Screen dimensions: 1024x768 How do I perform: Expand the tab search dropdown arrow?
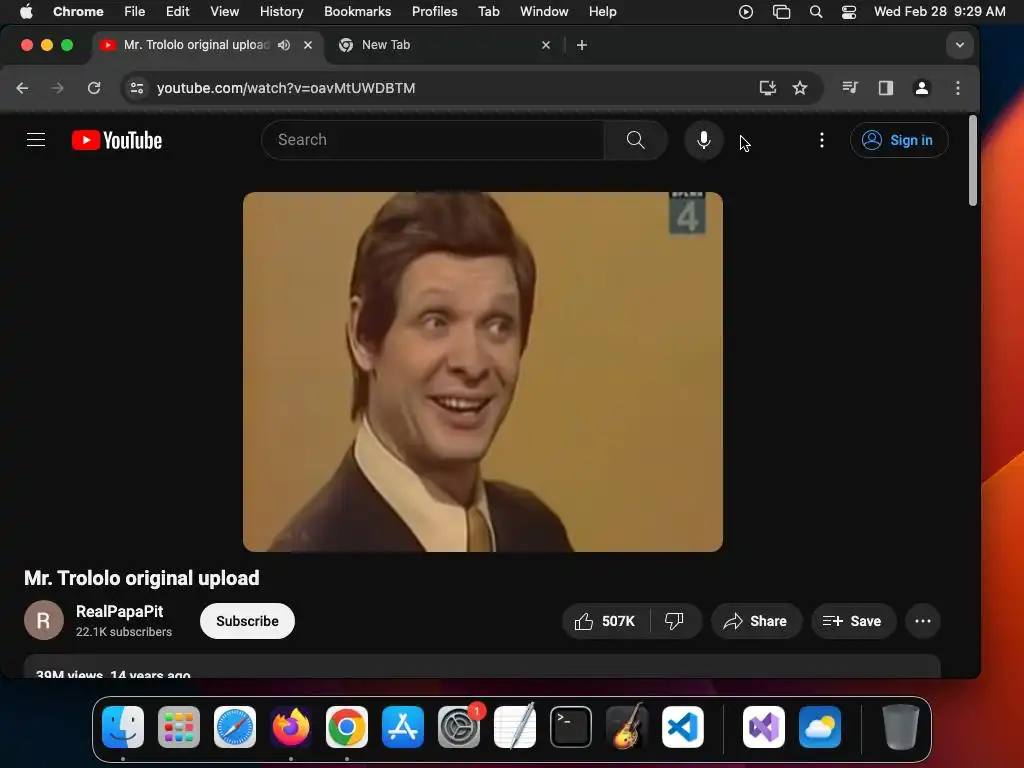959,45
